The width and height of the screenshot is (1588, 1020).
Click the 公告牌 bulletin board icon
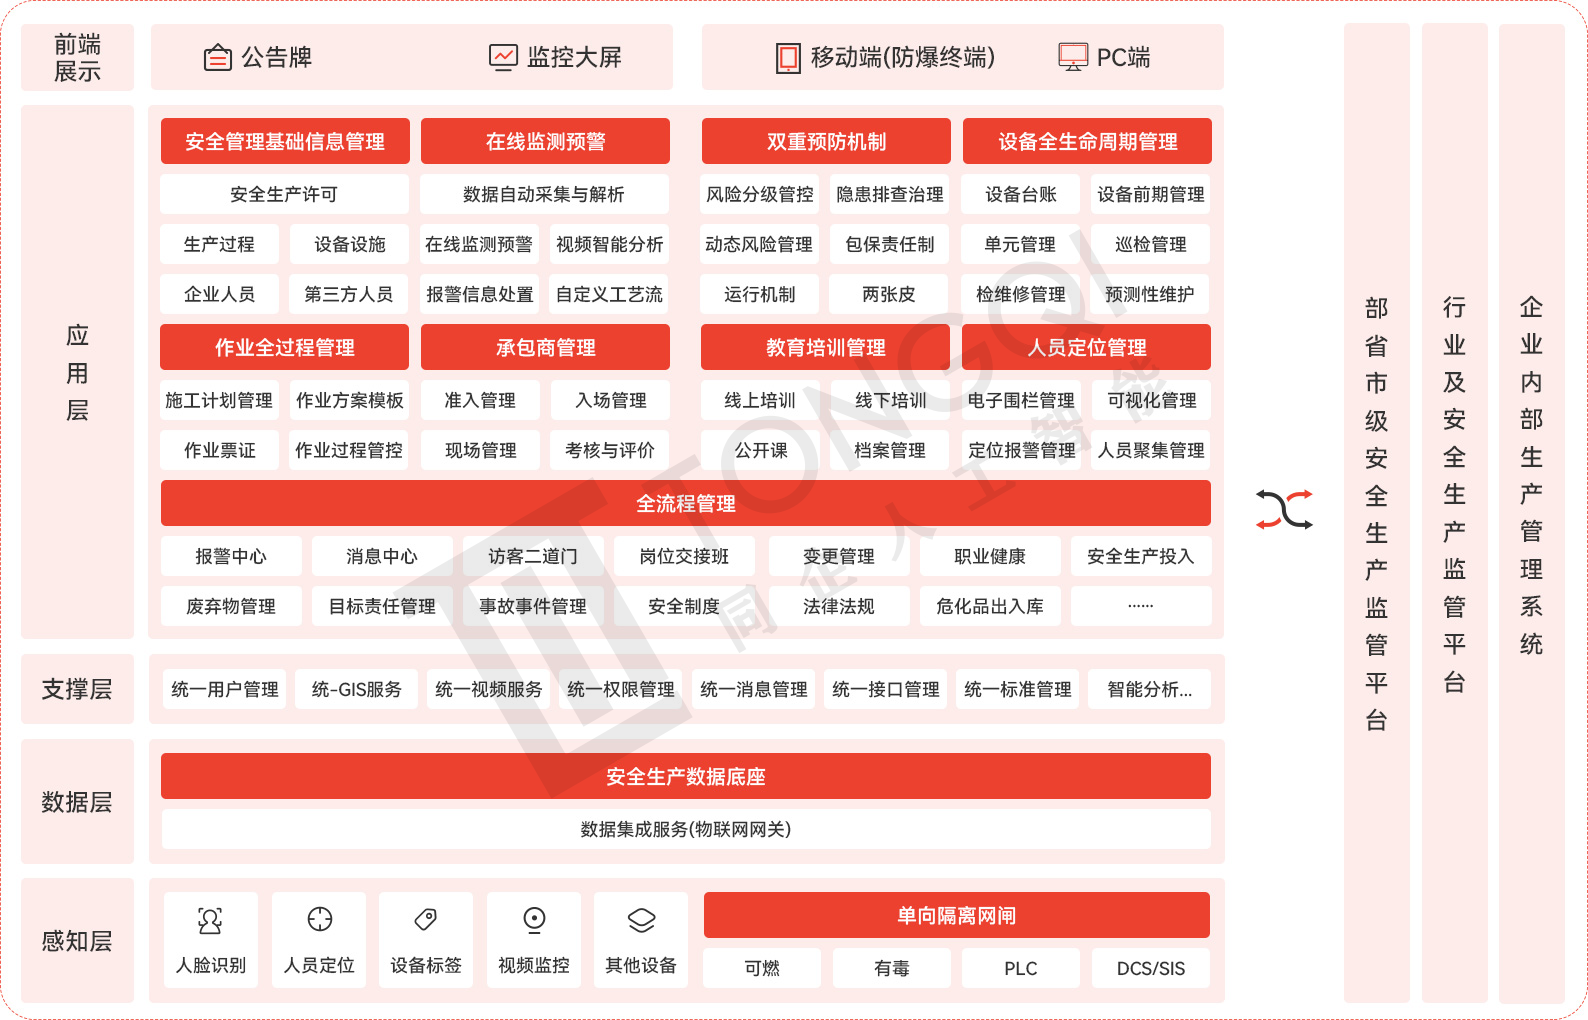point(217,58)
